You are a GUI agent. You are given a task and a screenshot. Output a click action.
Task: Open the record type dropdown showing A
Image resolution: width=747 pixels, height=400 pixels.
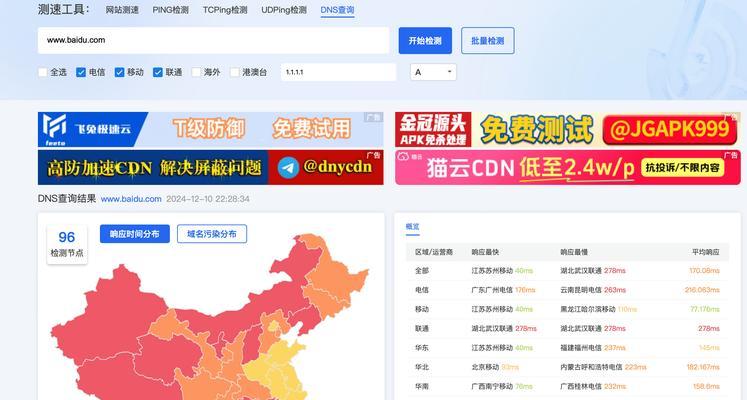coord(433,72)
